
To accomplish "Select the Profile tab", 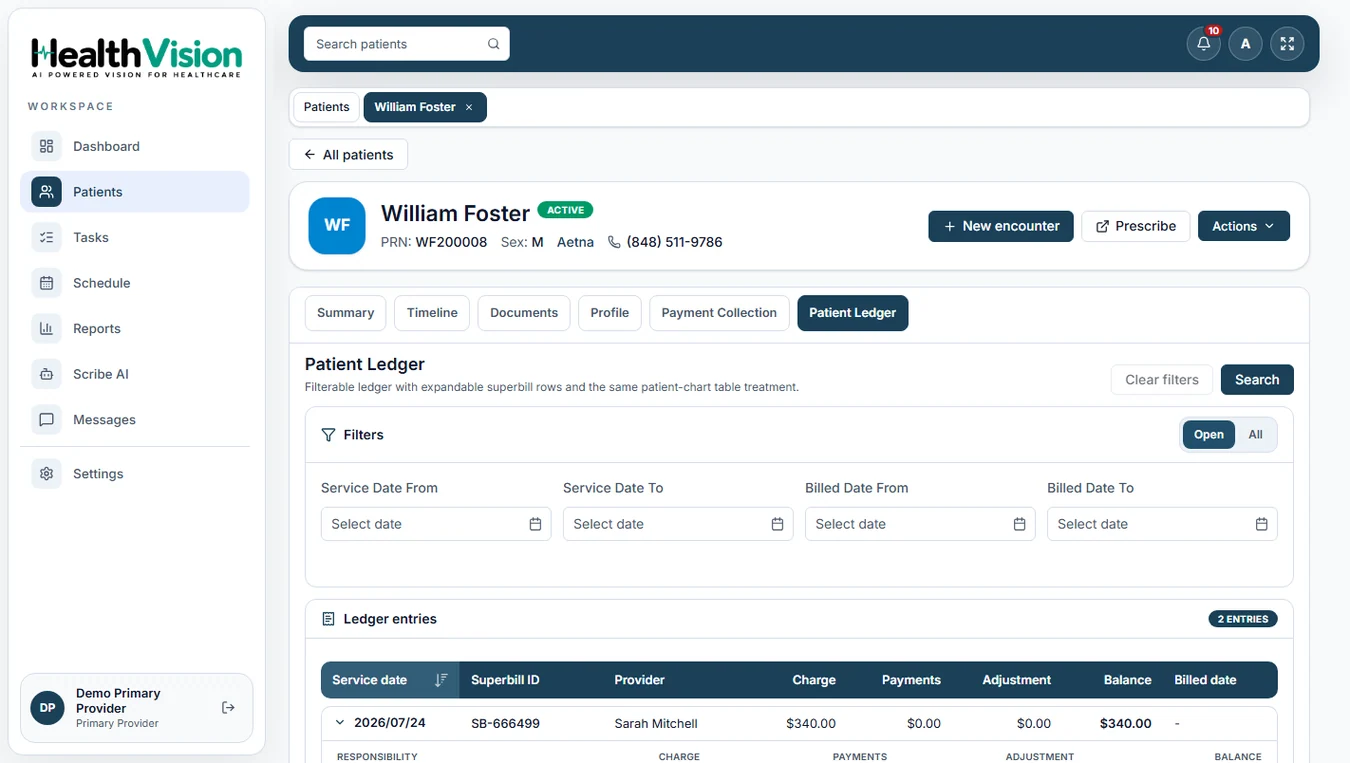I will 610,313.
